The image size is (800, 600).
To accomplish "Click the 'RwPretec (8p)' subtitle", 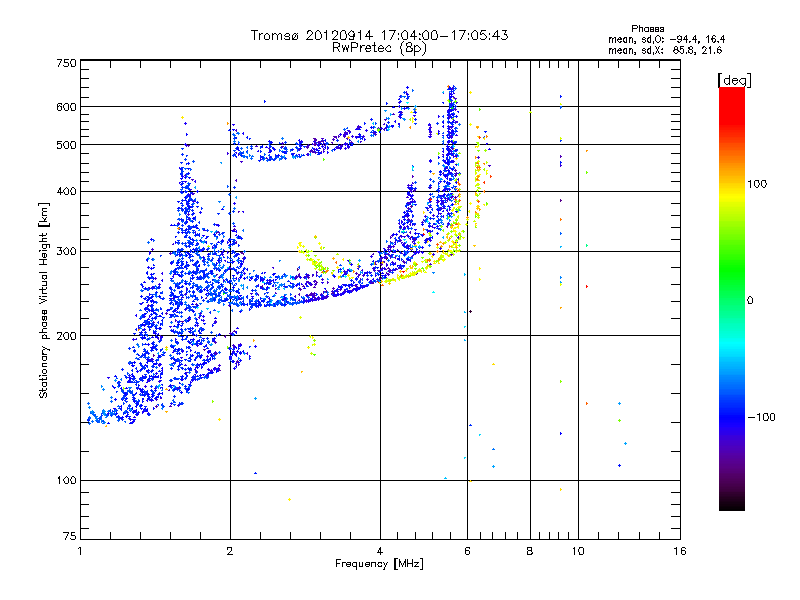I will [379, 48].
